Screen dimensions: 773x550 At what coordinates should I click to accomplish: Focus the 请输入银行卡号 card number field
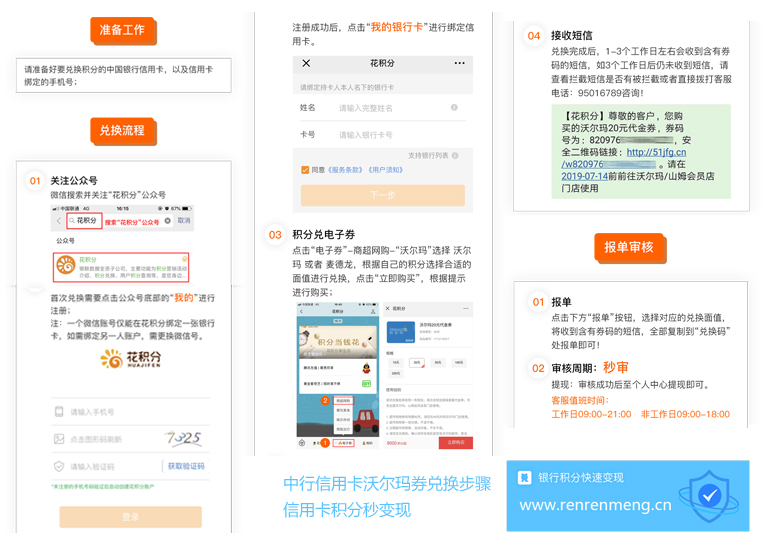[366, 135]
